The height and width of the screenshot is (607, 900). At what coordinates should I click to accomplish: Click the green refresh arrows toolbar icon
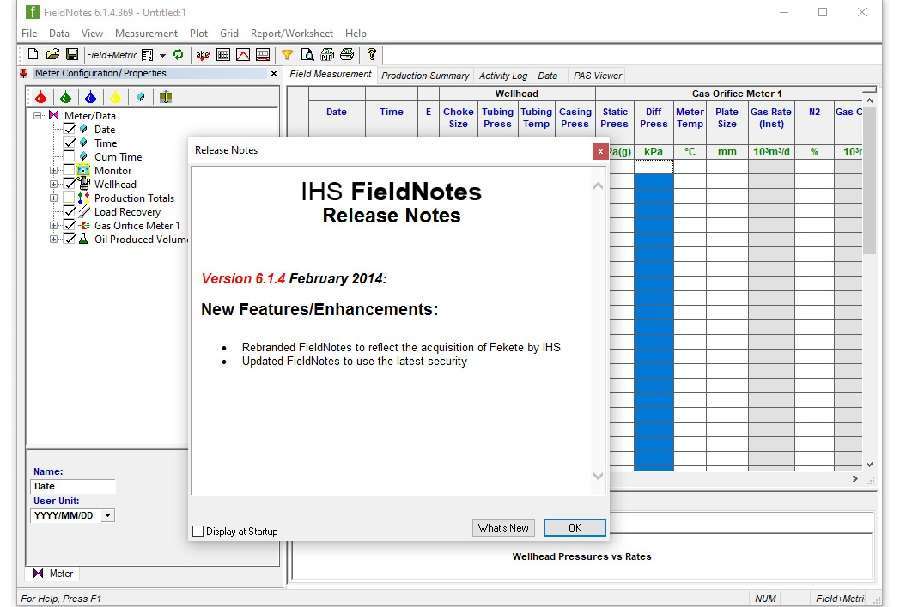pos(177,55)
